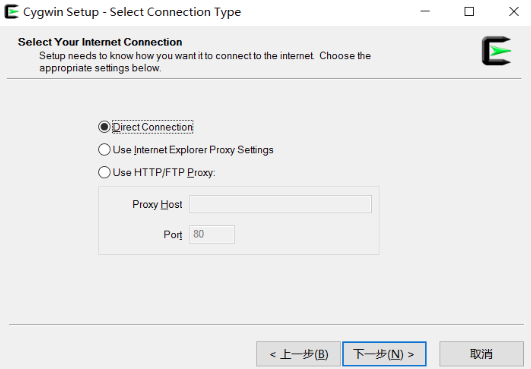Continue with the 下一步(N) button
This screenshot has height=369, width=531.
[x=384, y=354]
